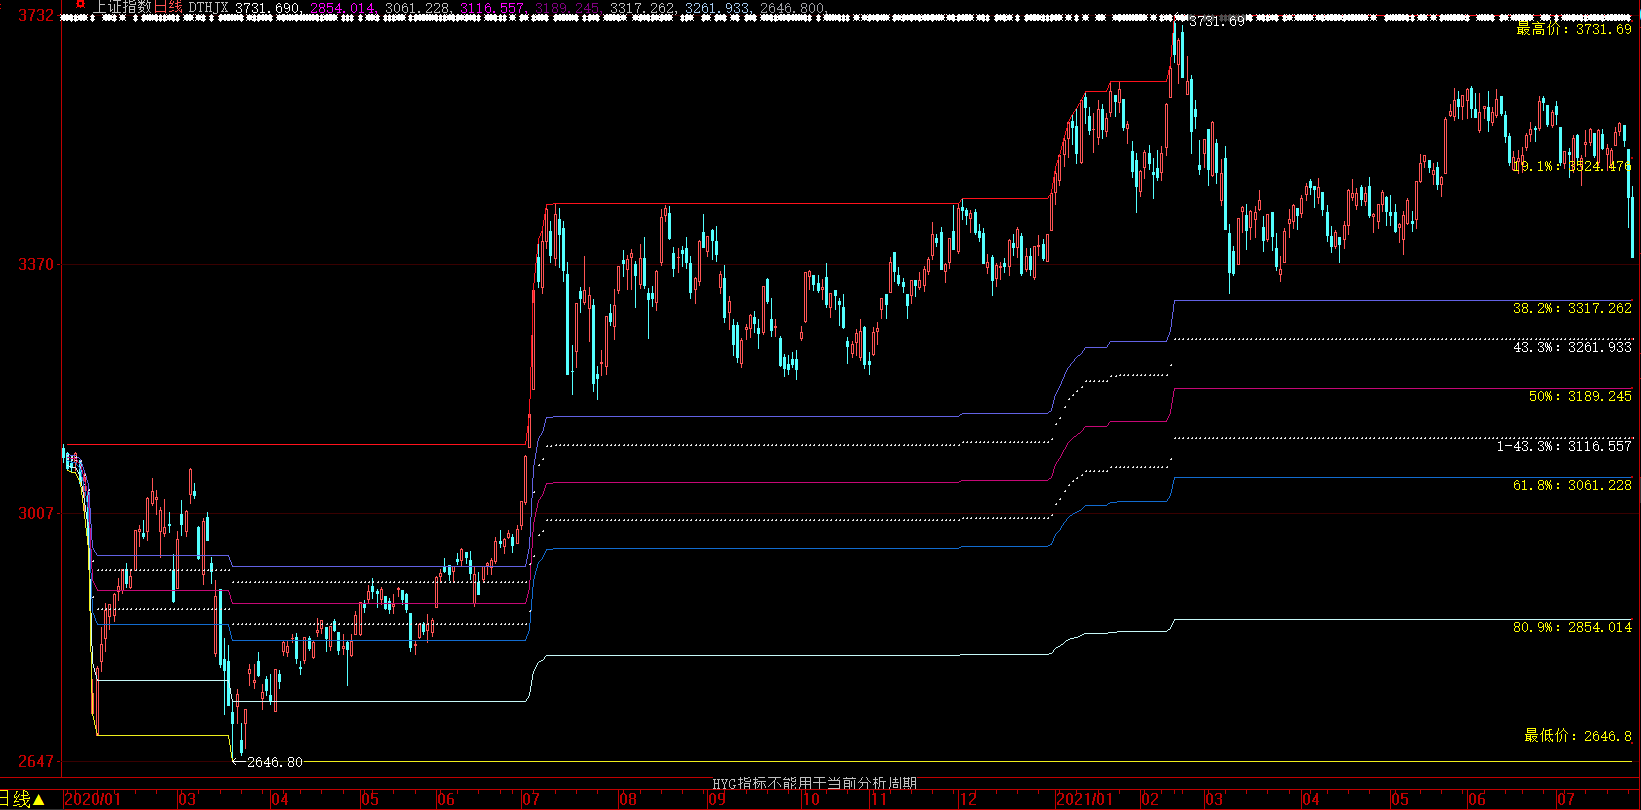Click the 2647 price axis label
1641x810 pixels.
point(35,761)
